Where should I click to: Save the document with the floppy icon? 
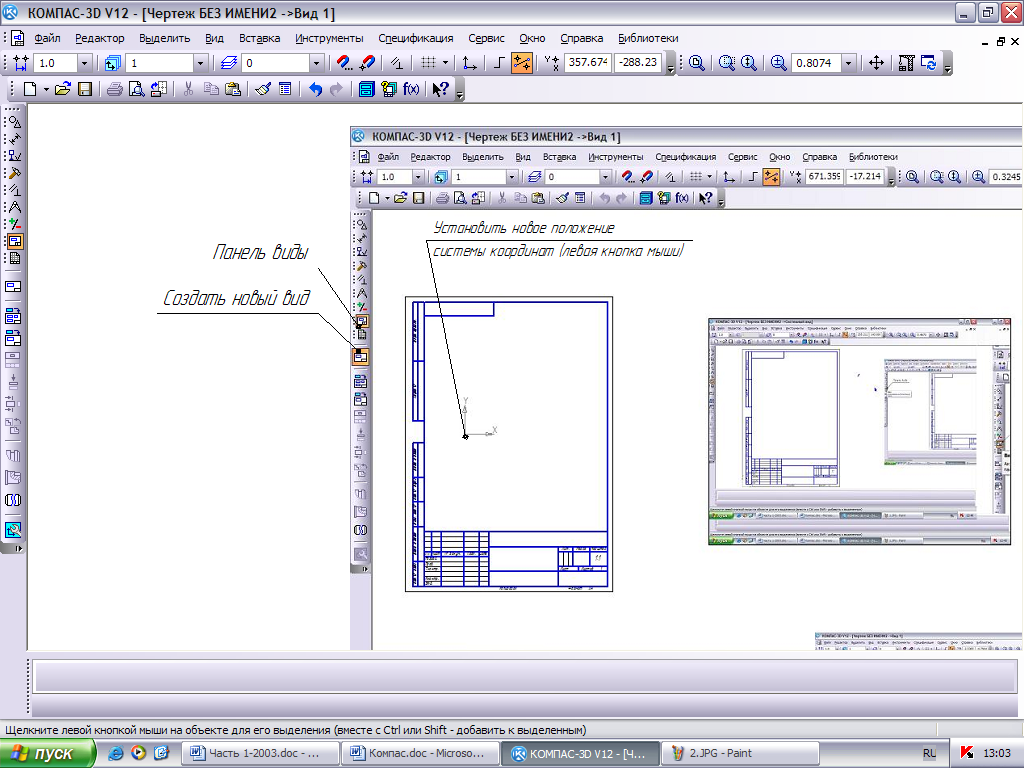(85, 89)
